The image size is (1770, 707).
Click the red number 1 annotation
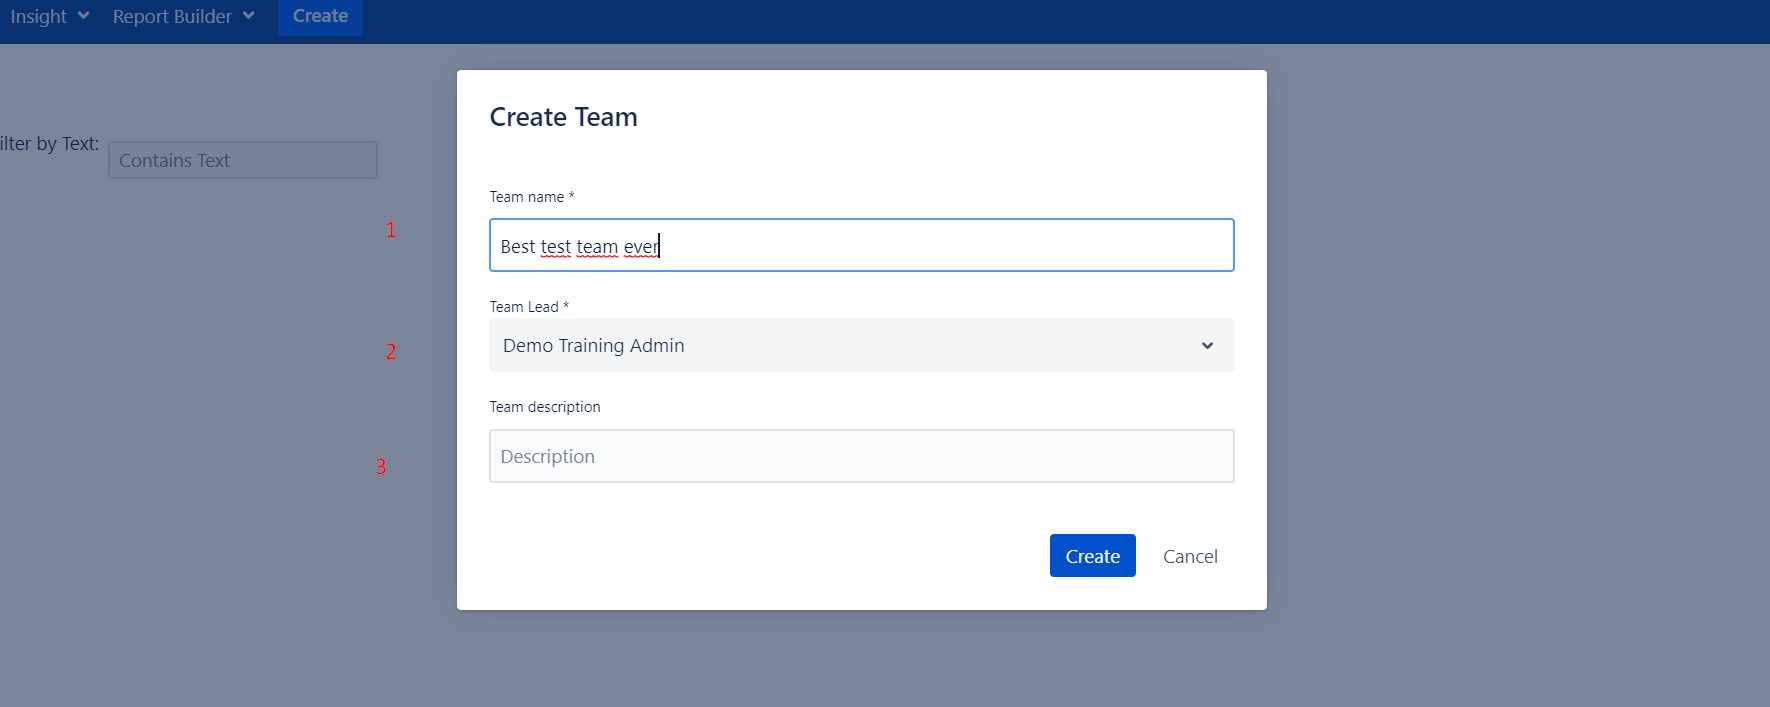391,230
